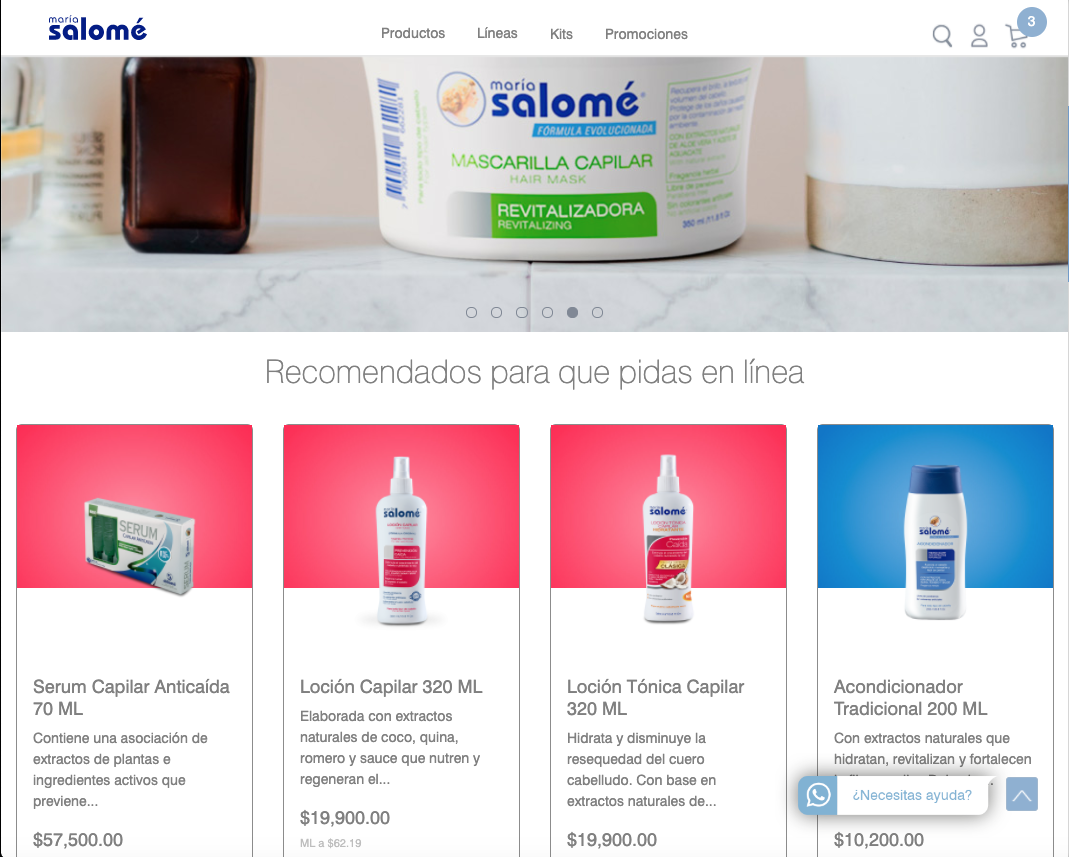Open the Serum Capilar Anticaída 70 ML title
This screenshot has width=1069, height=857.
tap(131, 697)
